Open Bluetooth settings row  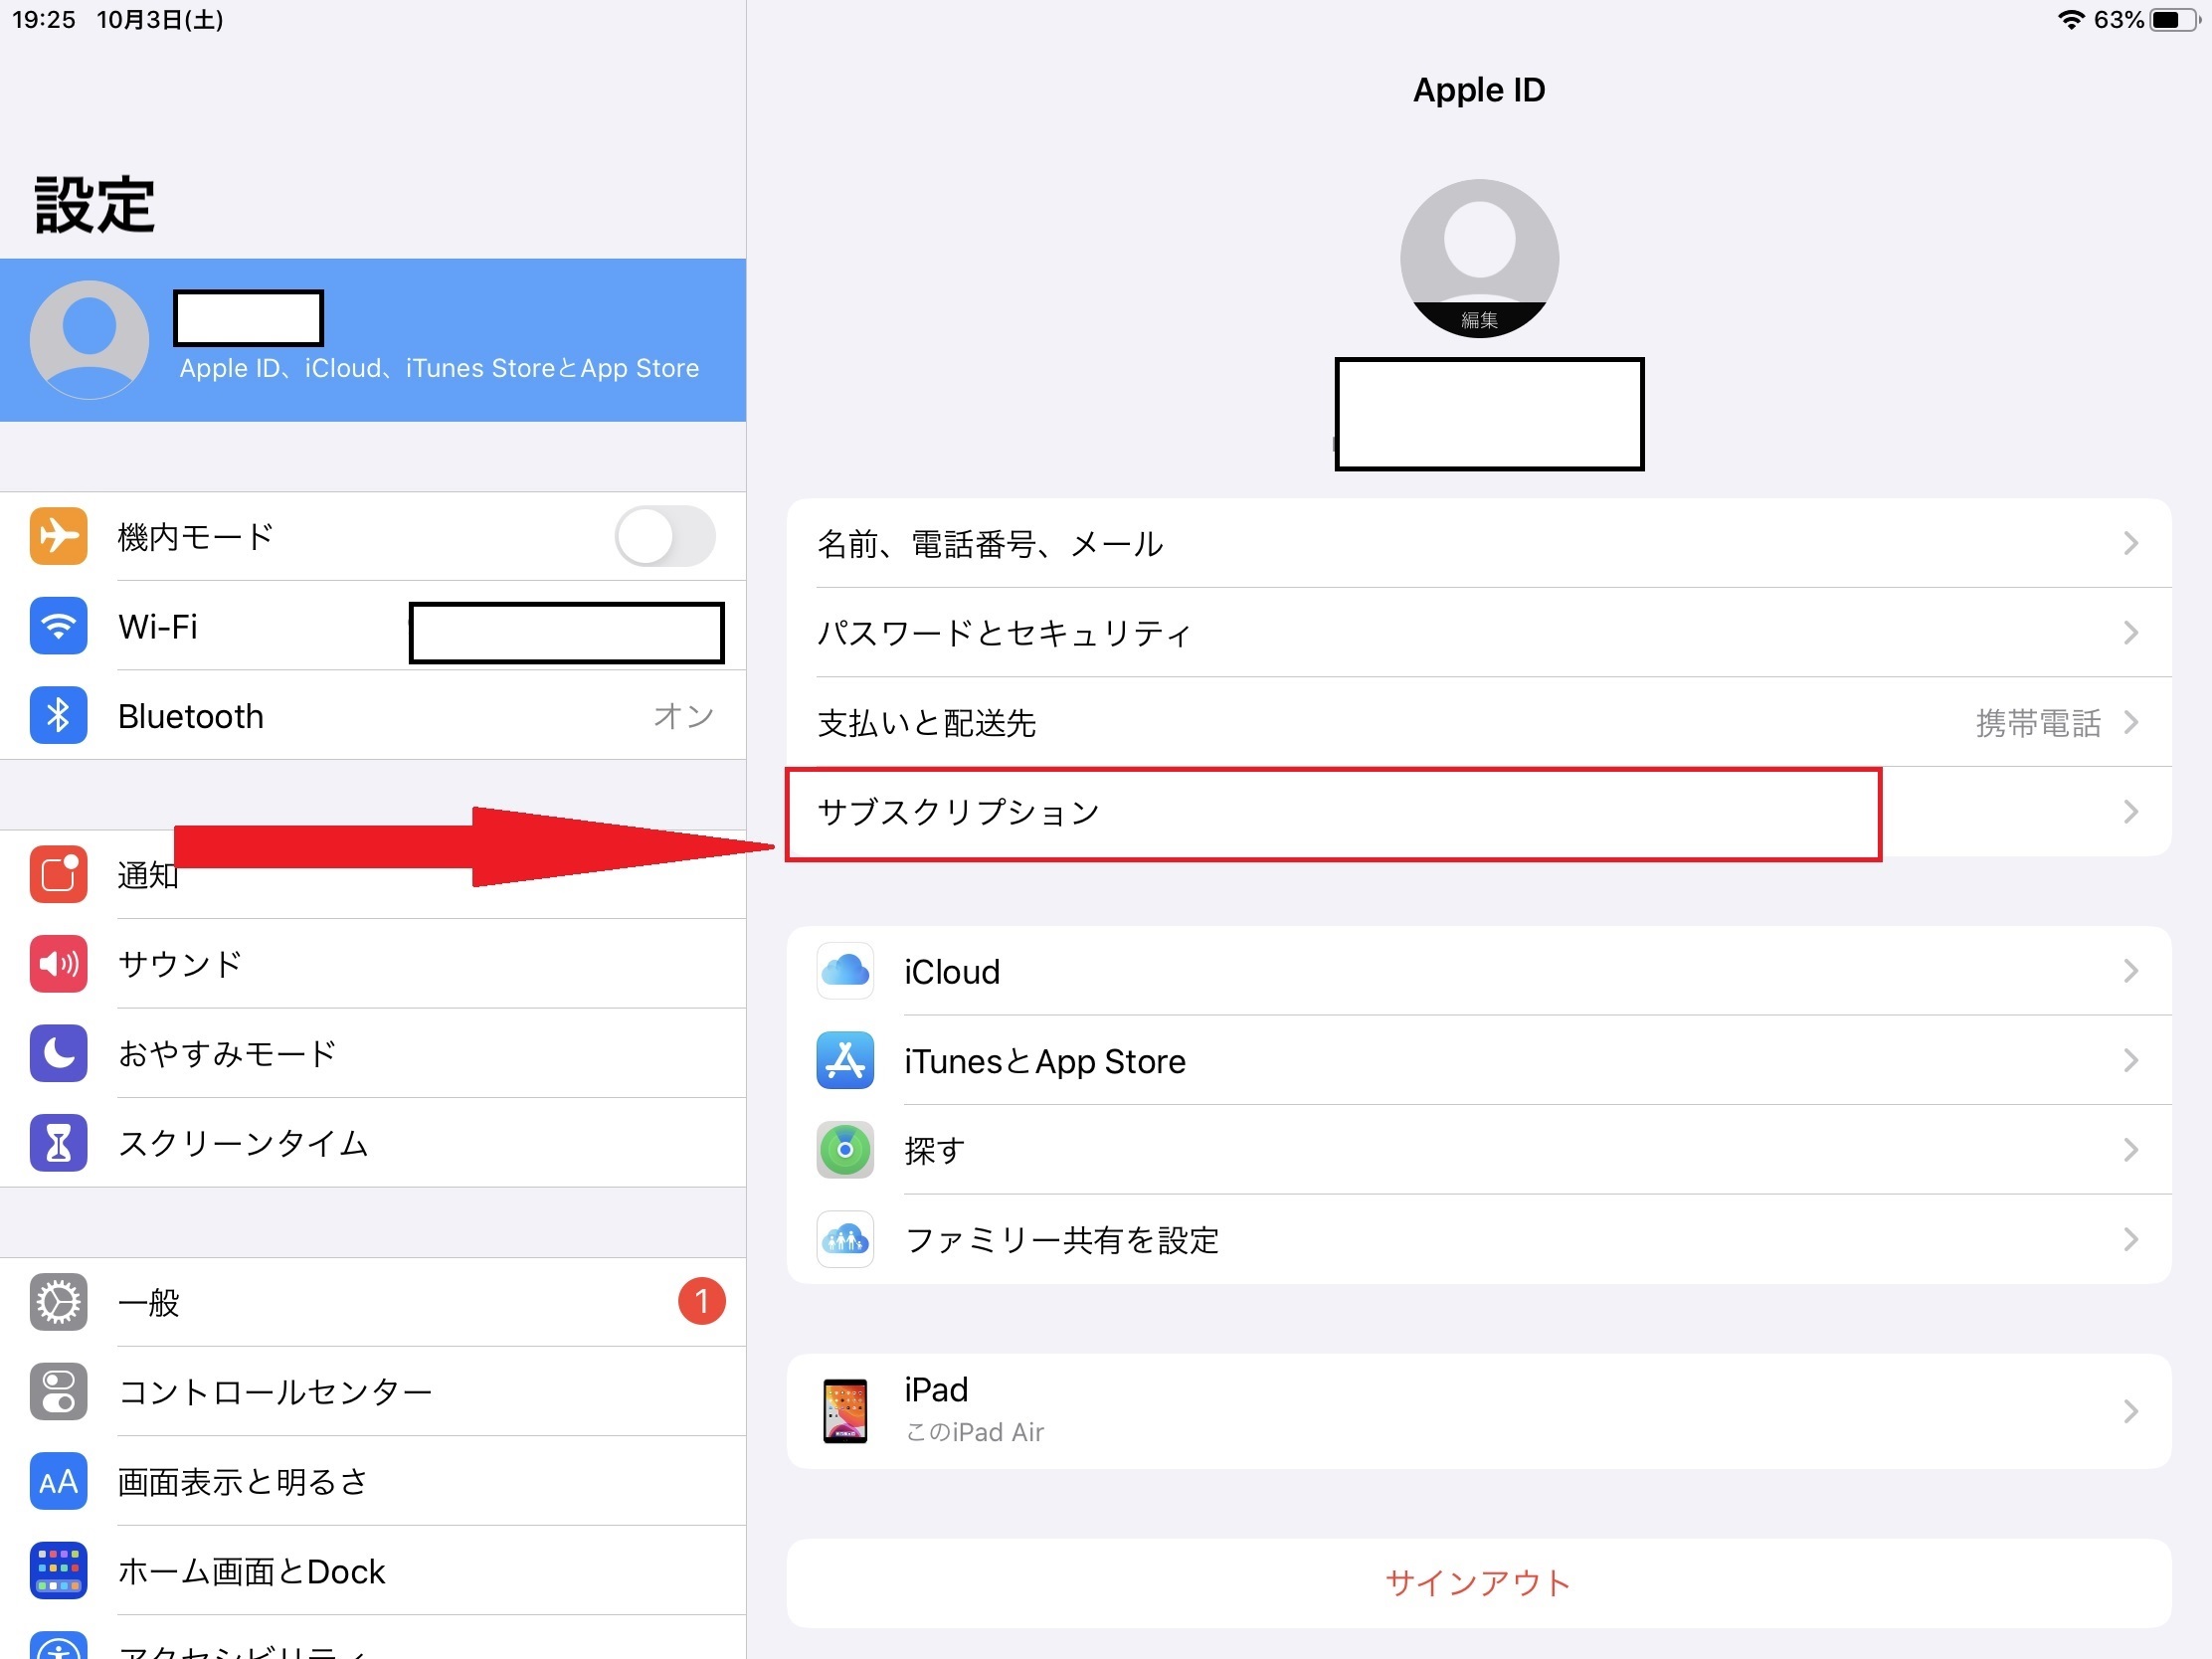(x=373, y=715)
